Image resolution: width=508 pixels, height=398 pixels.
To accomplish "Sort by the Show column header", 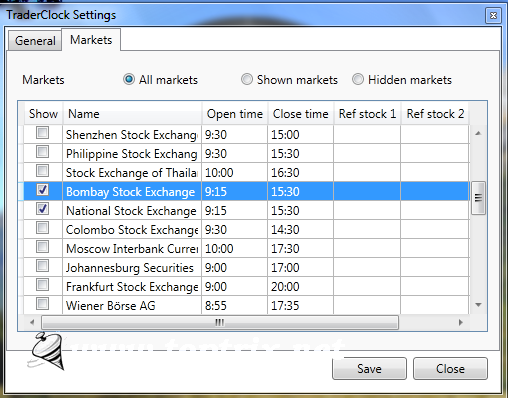I will (x=43, y=114).
